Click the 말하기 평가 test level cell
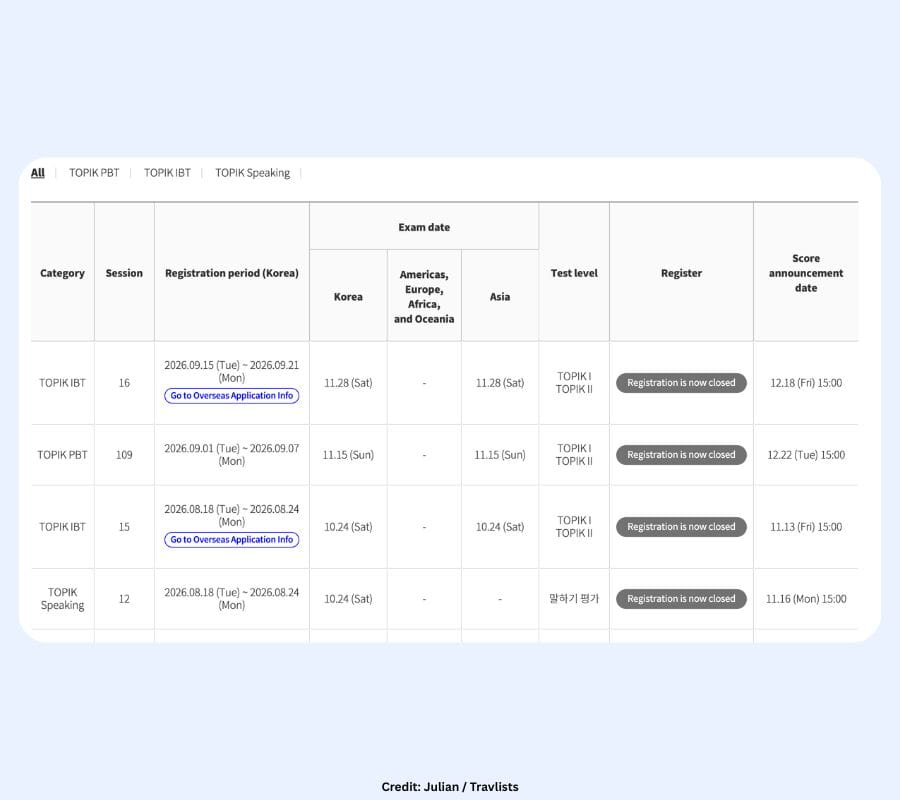Image resolution: width=900 pixels, height=800 pixels. (x=574, y=599)
